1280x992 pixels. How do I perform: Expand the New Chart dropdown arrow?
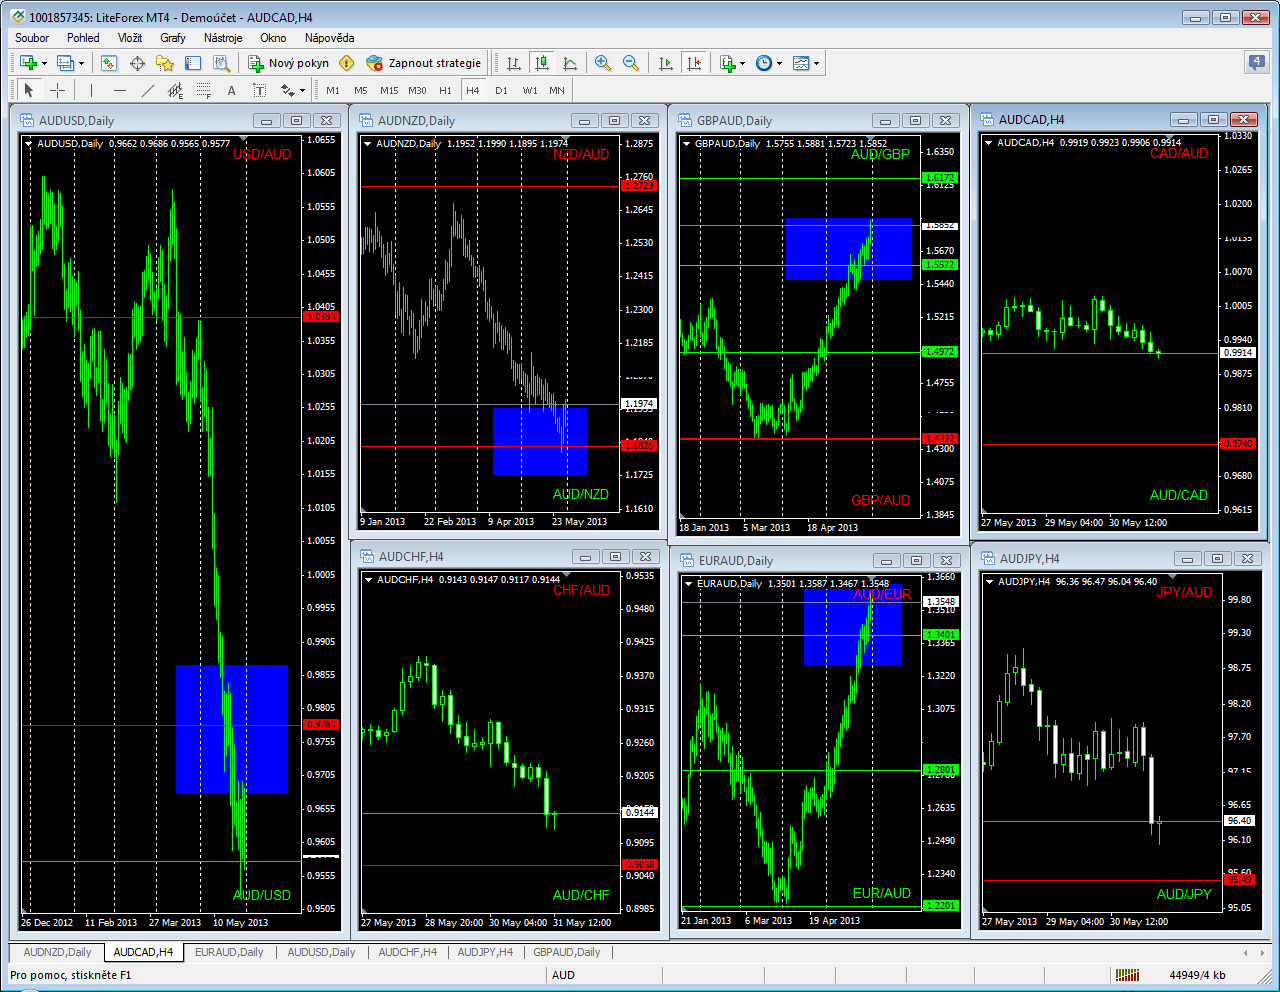coord(44,64)
